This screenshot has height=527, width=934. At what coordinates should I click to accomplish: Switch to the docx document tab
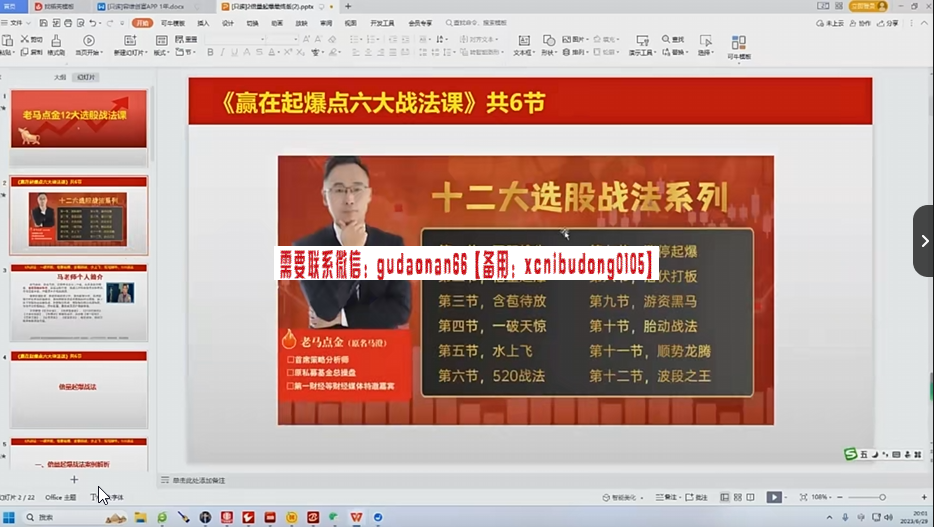click(146, 7)
